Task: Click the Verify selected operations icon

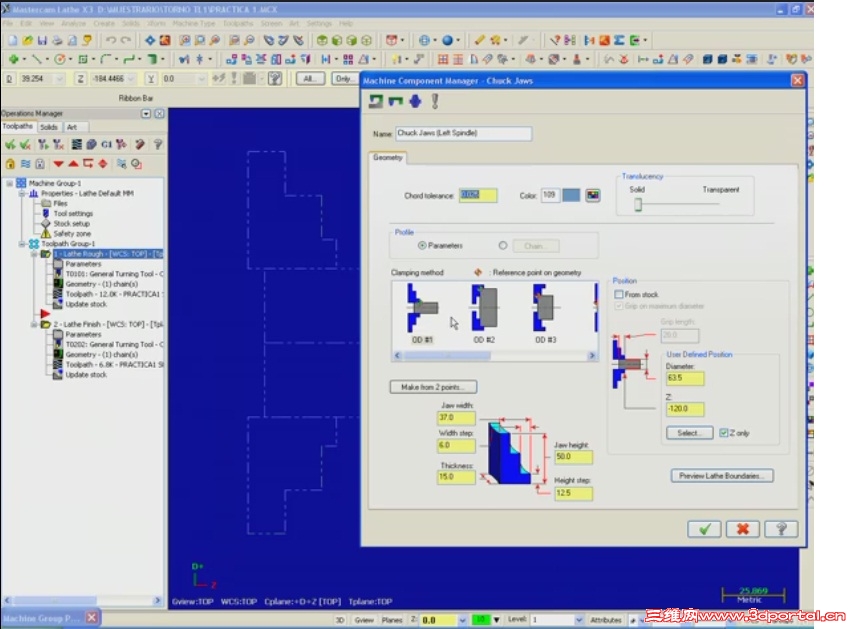Action: pos(91,145)
